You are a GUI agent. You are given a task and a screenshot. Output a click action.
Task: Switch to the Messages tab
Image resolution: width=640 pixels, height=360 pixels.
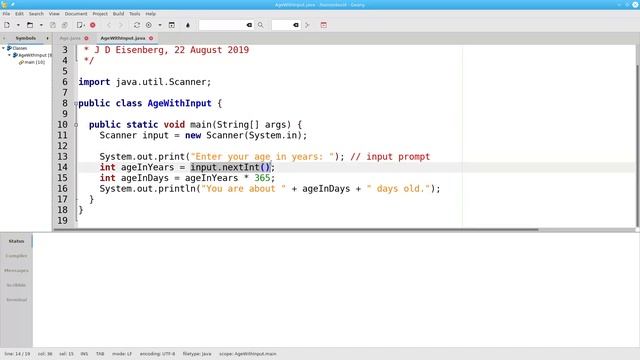coord(16,270)
